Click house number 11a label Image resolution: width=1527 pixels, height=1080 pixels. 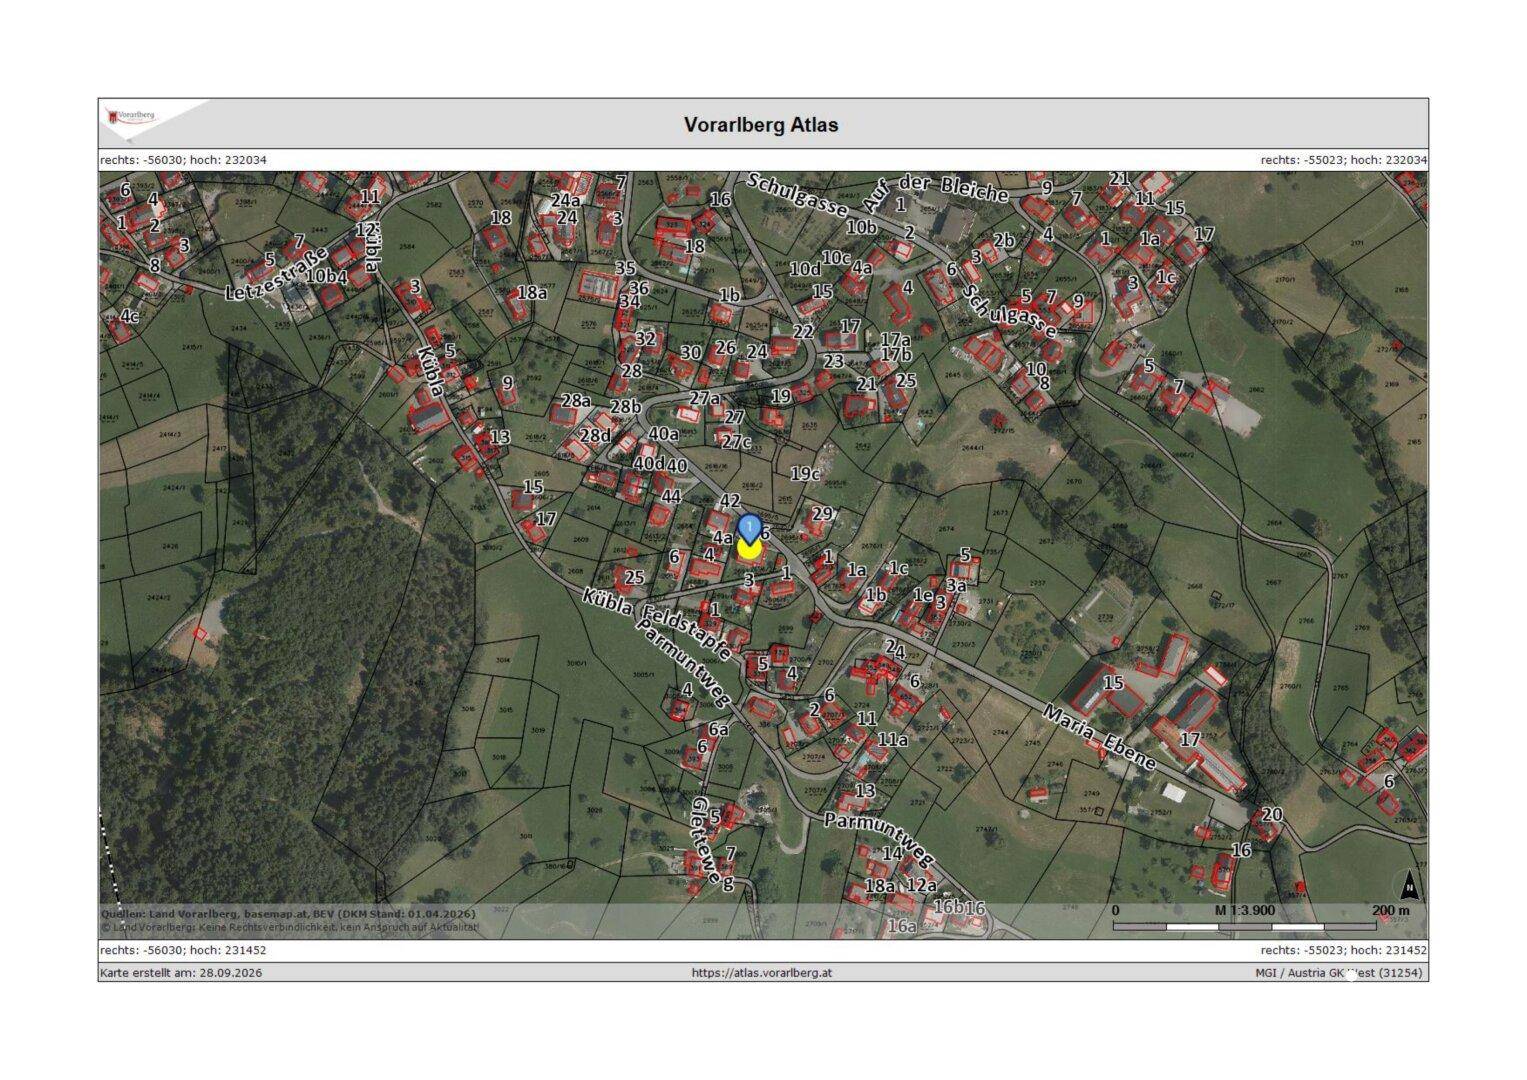(x=893, y=739)
